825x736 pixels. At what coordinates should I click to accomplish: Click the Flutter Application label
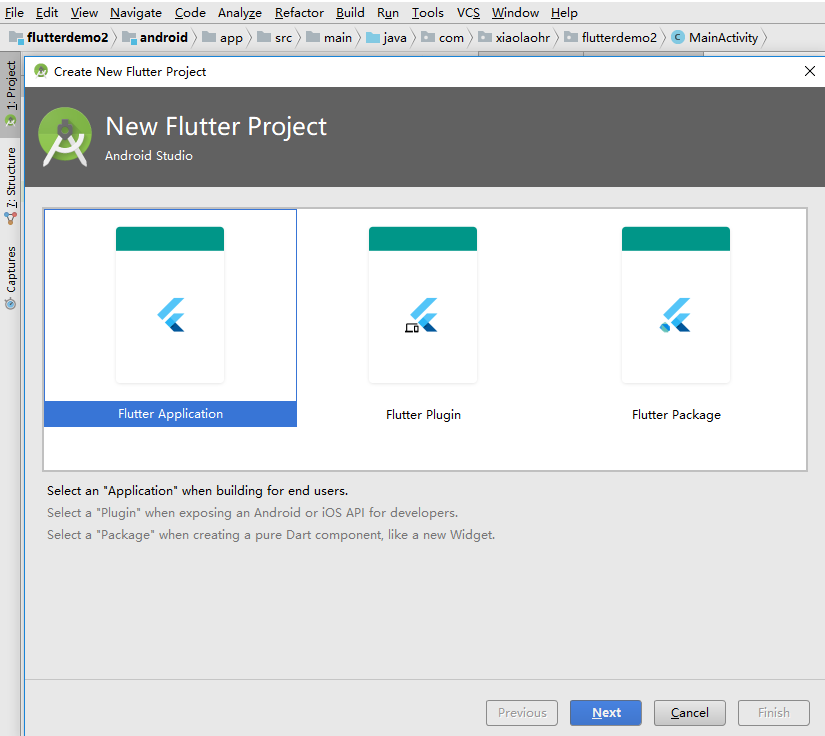(x=170, y=414)
